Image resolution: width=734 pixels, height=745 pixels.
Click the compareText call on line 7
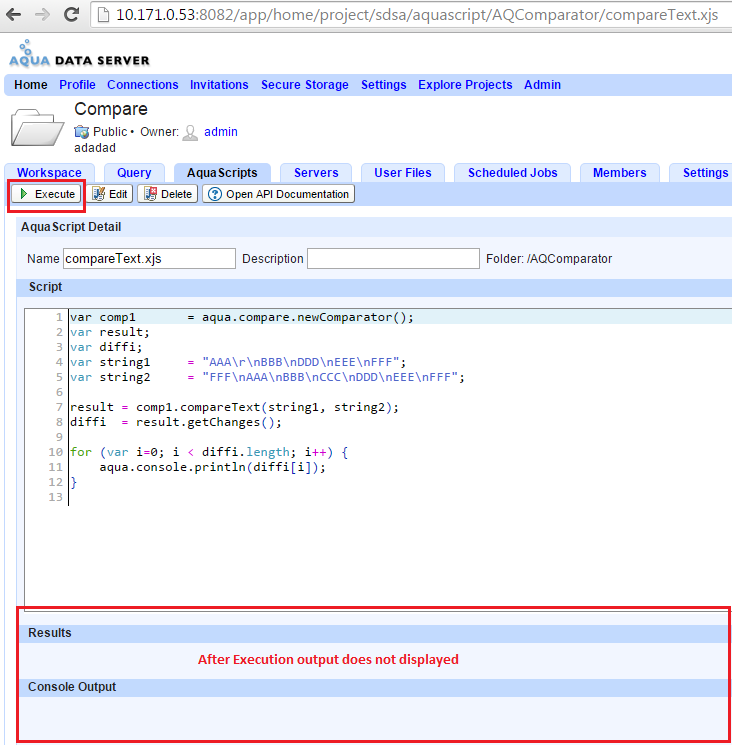pyautogui.click(x=234, y=407)
